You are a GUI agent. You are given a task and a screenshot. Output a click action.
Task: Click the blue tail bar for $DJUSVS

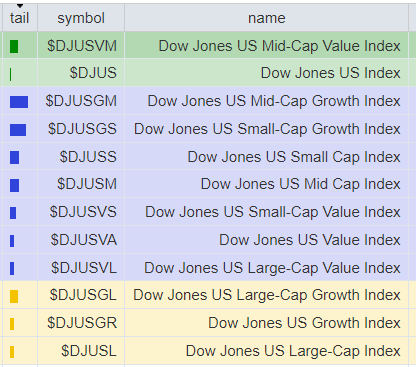pyautogui.click(x=13, y=213)
